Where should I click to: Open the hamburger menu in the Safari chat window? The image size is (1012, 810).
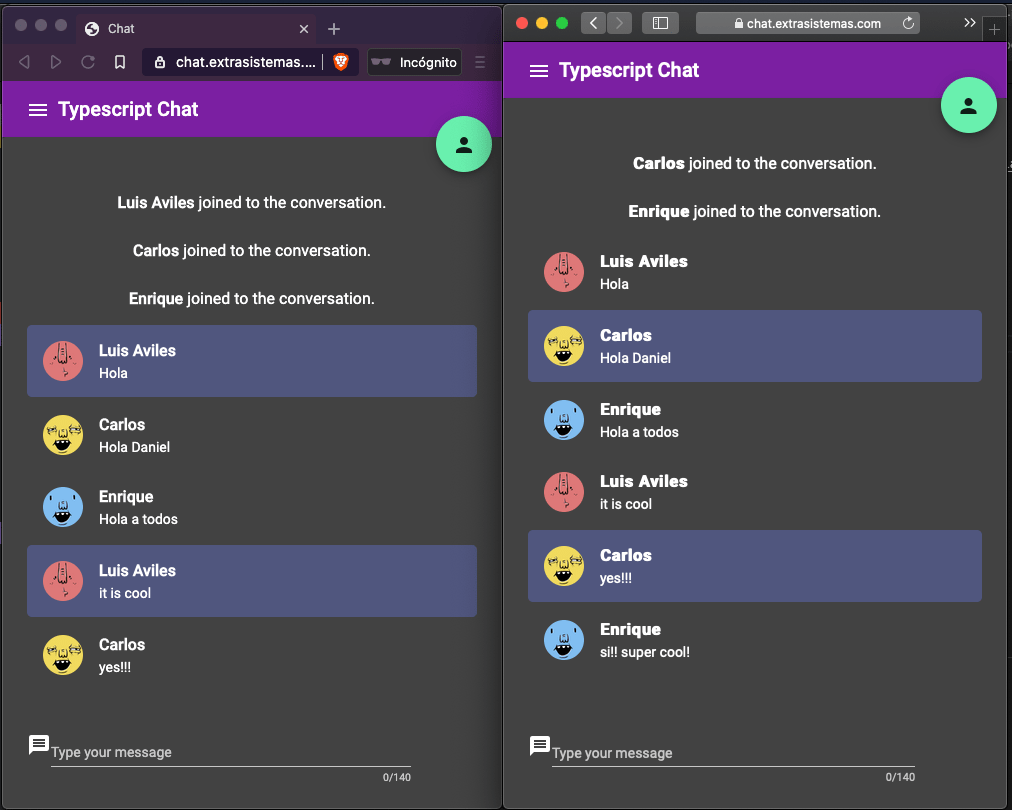tap(539, 70)
